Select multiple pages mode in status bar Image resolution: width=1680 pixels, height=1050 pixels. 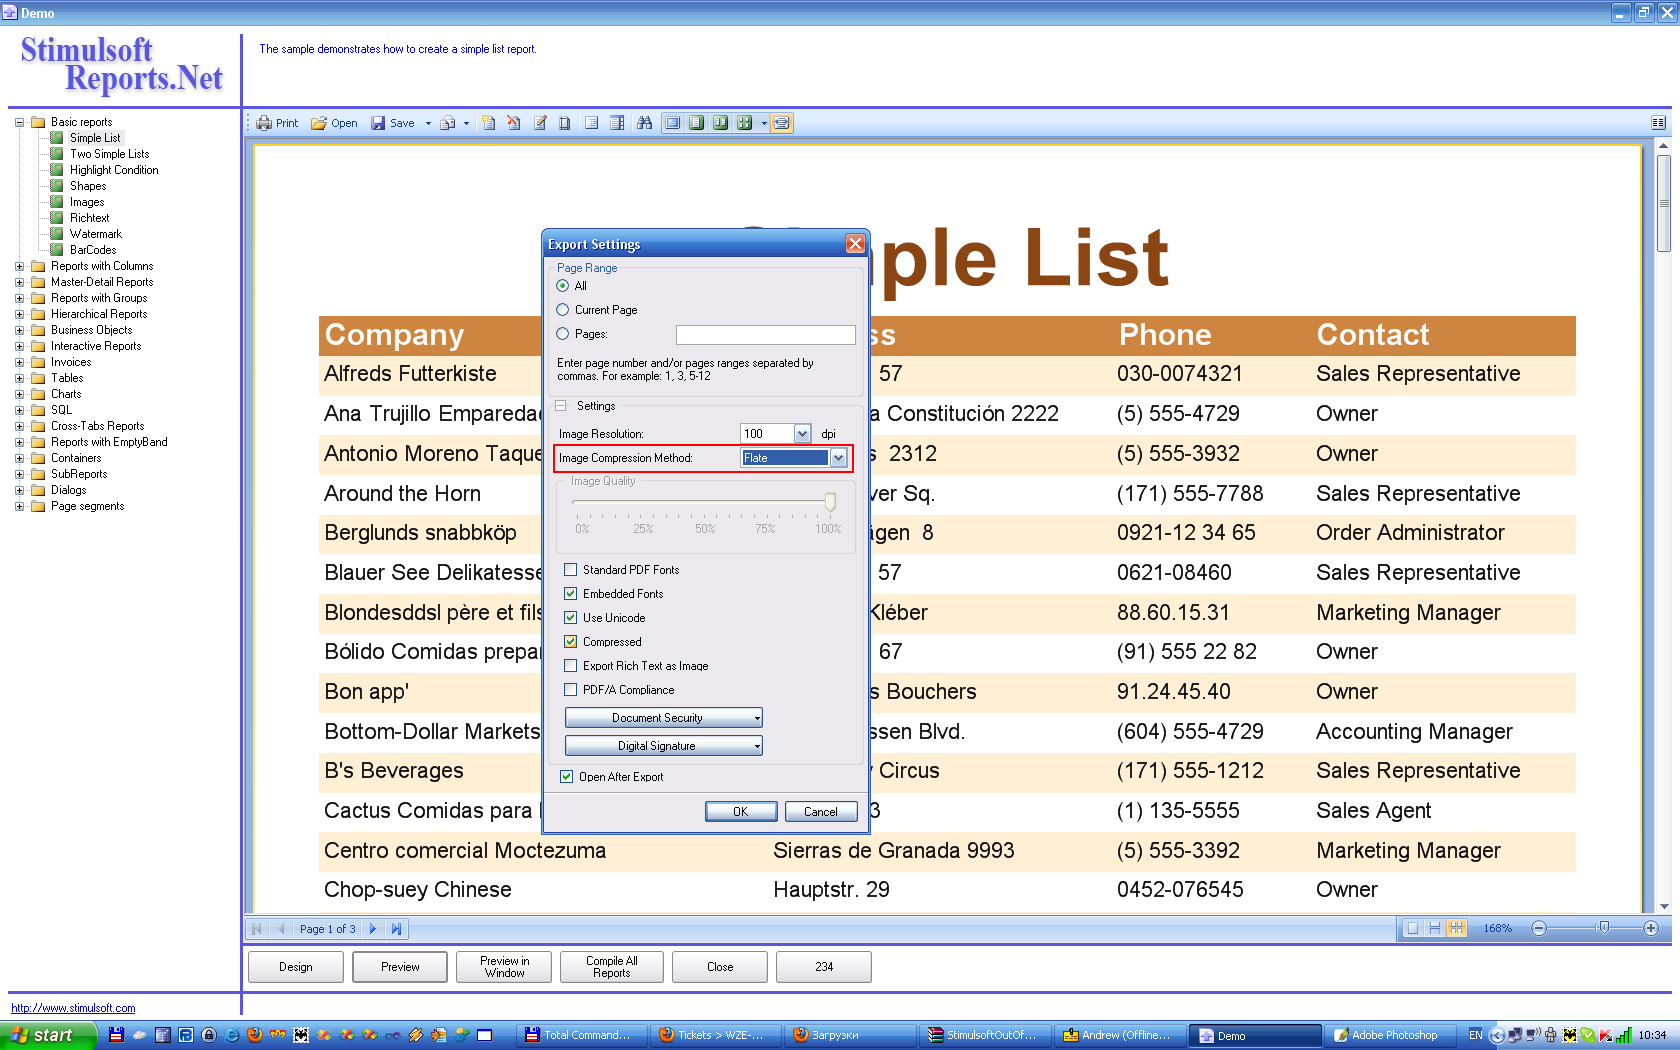[x=1456, y=929]
